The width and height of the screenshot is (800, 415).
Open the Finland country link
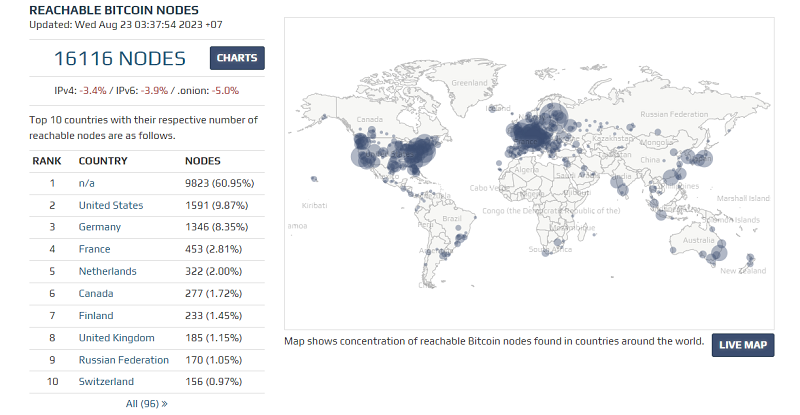point(95,315)
